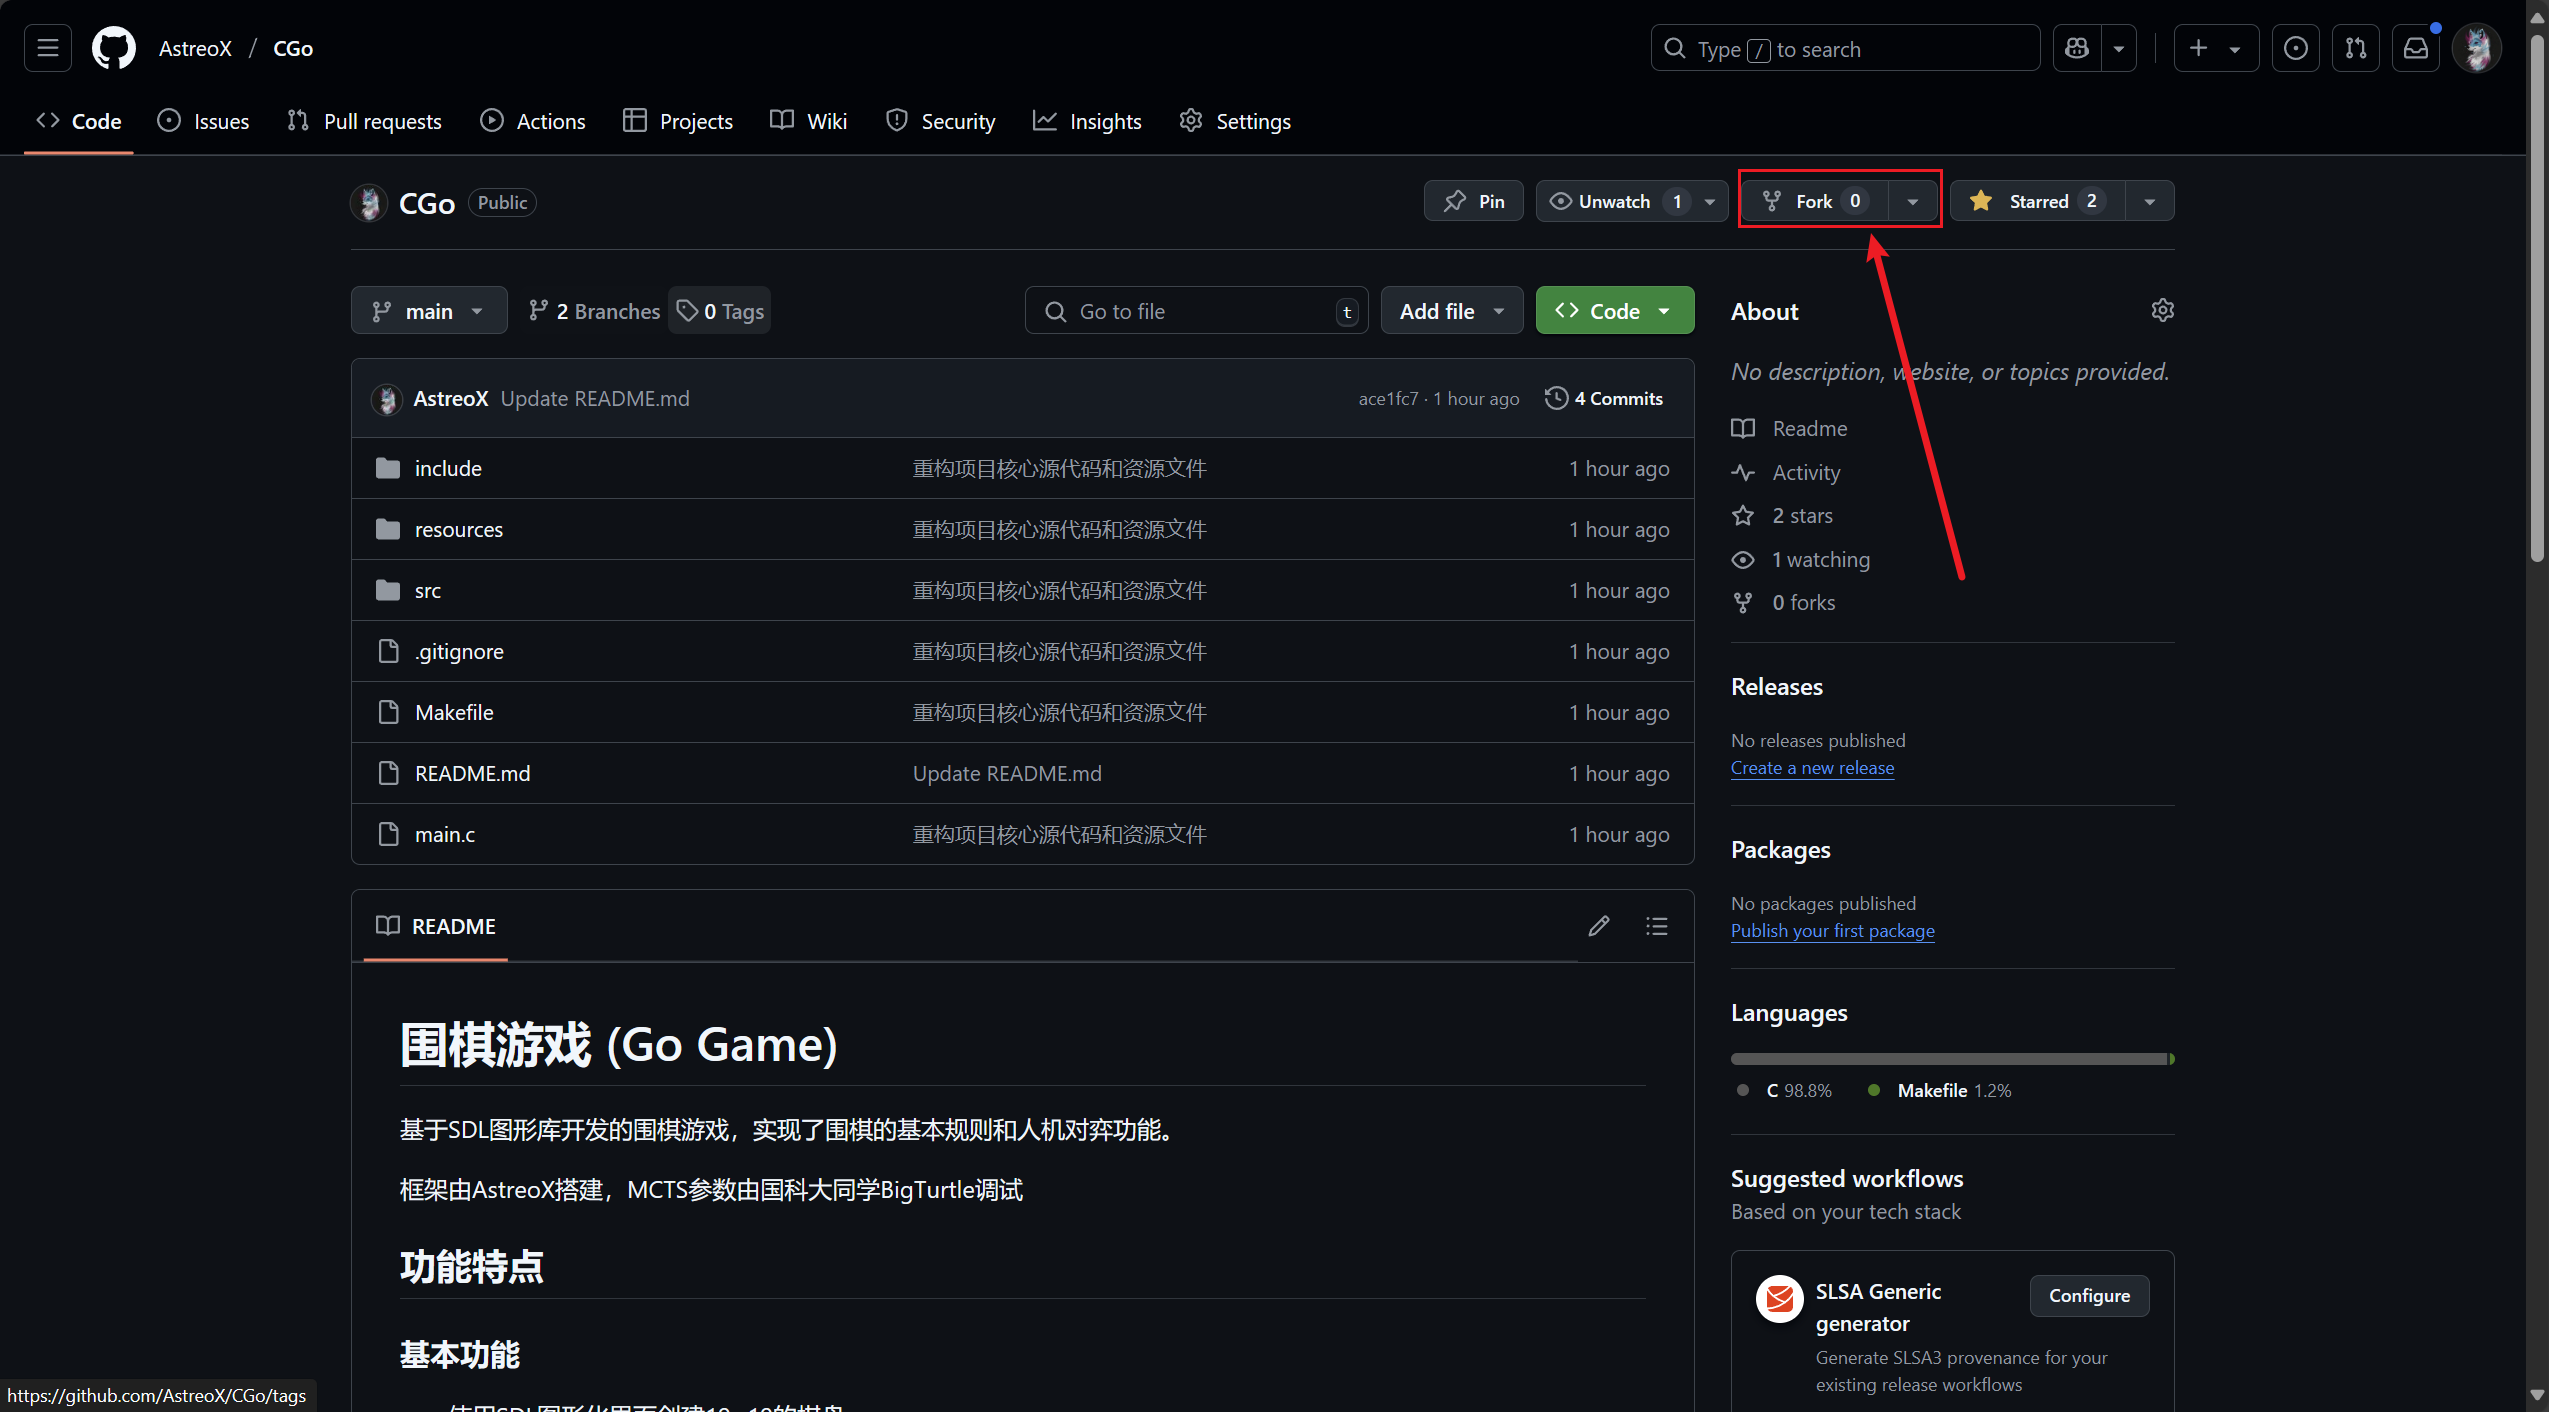This screenshot has width=2549, height=1412.
Task: View the 4 Commits history
Action: 1604,398
